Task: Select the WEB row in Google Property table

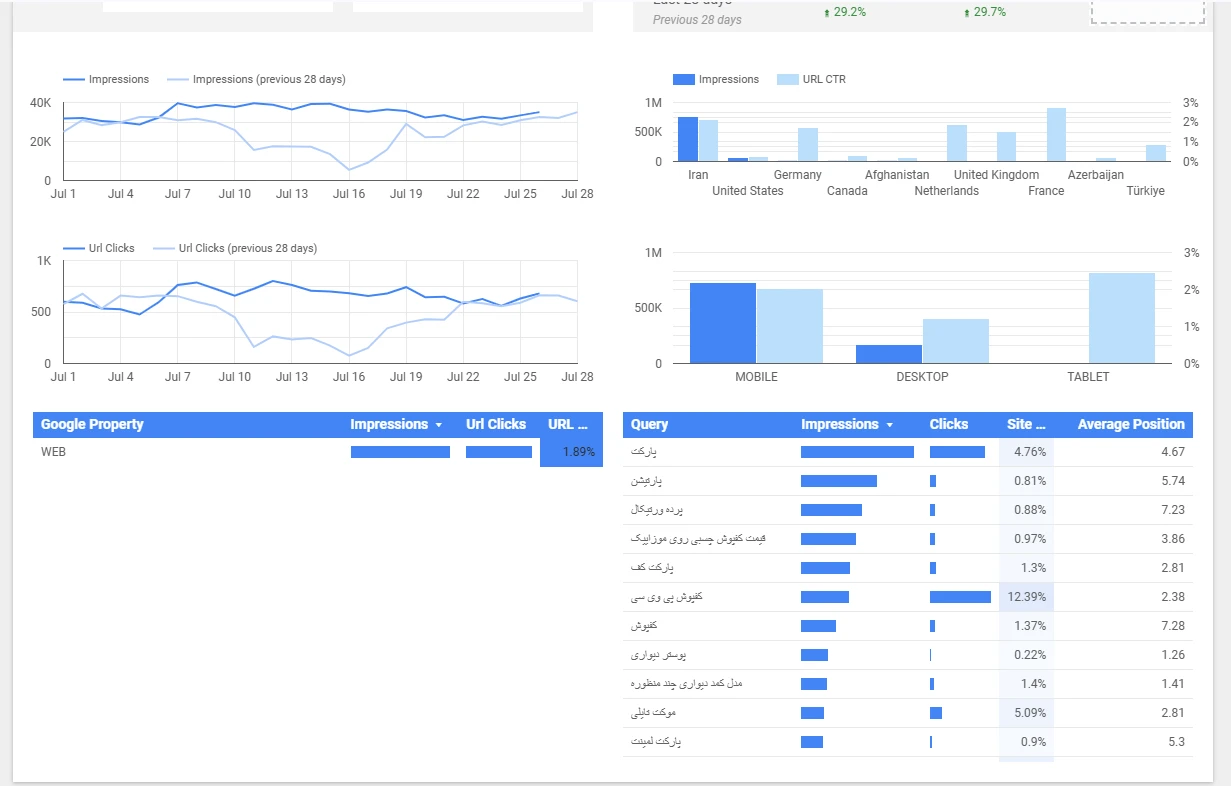Action: (x=318, y=452)
